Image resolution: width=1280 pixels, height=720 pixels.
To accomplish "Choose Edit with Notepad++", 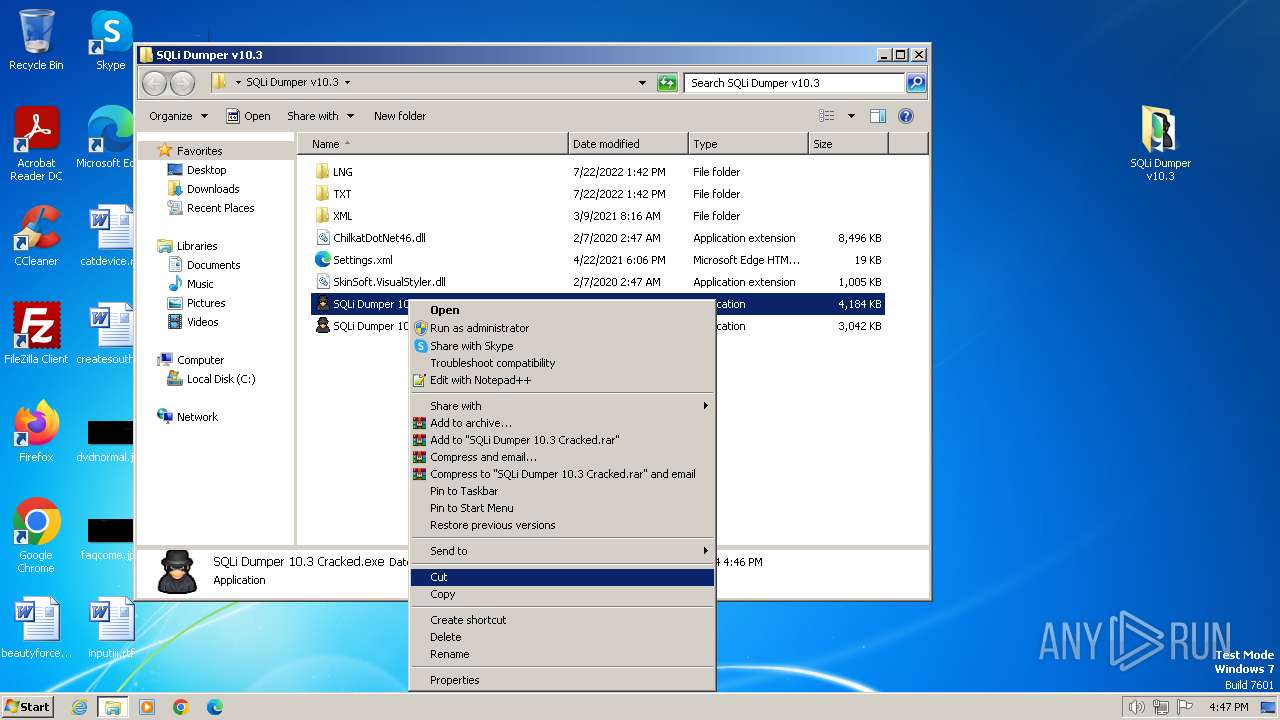I will [562, 380].
